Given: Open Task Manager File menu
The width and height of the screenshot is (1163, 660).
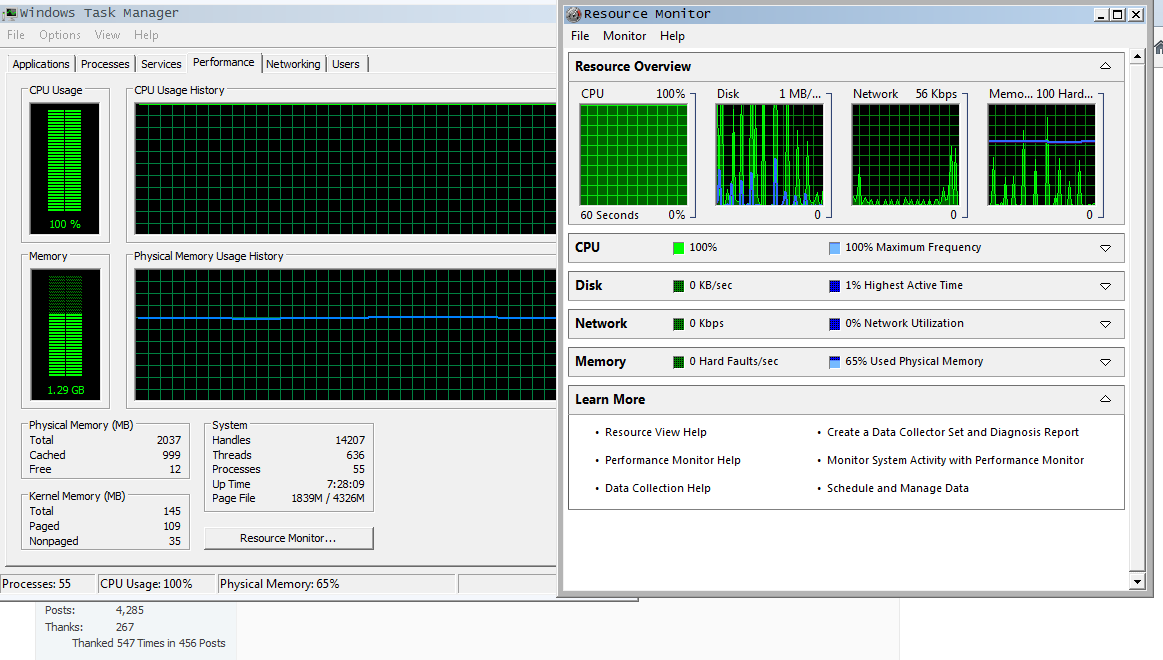Looking at the screenshot, I should pos(16,35).
